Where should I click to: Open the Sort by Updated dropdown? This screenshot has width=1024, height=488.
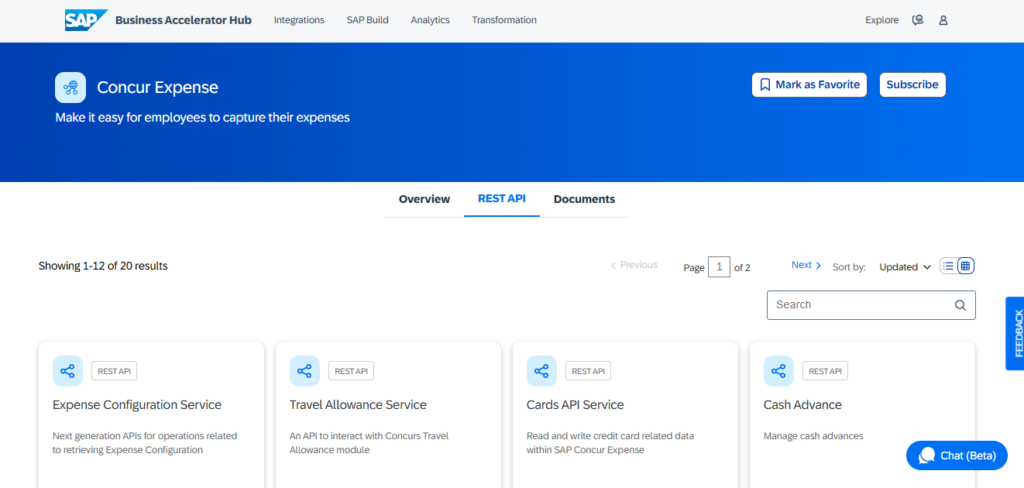[x=904, y=267]
